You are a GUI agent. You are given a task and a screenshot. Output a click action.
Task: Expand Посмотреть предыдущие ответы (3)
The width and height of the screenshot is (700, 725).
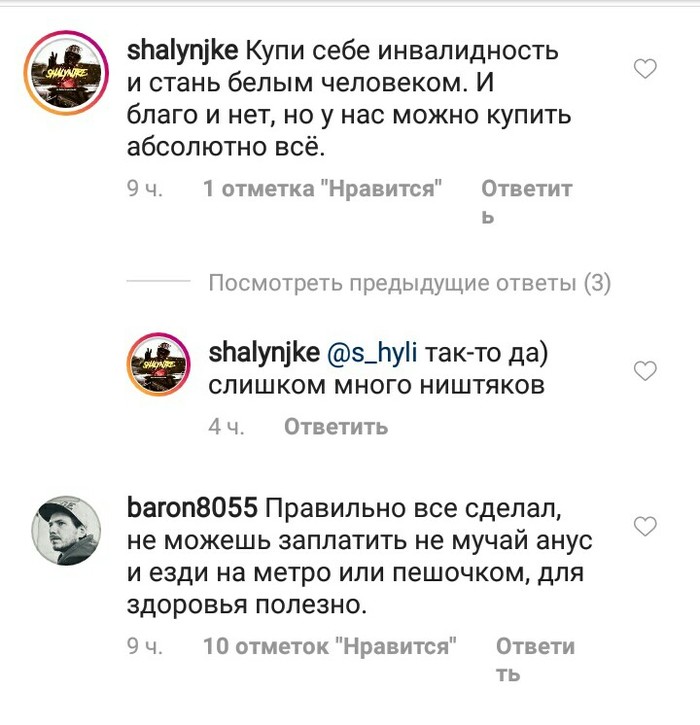(410, 283)
